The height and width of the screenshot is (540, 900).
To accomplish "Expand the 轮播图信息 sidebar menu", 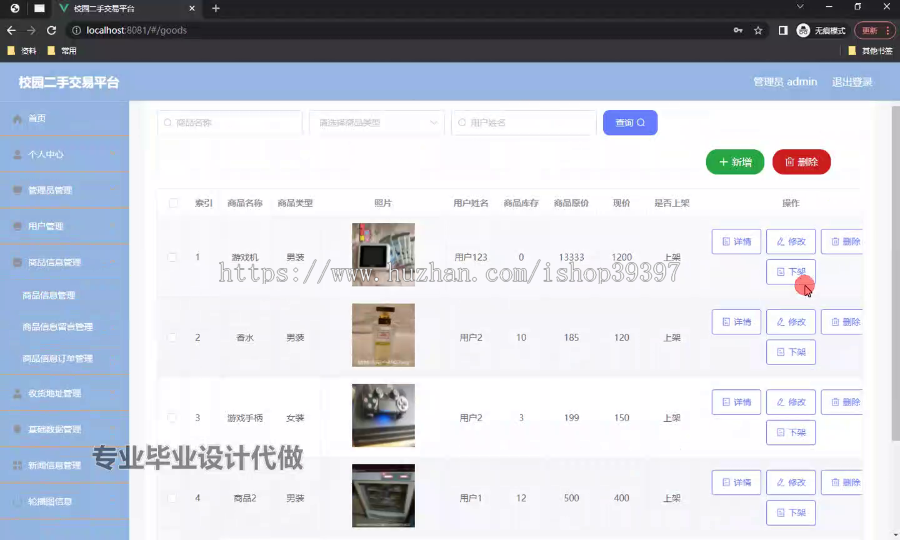I will (x=64, y=502).
